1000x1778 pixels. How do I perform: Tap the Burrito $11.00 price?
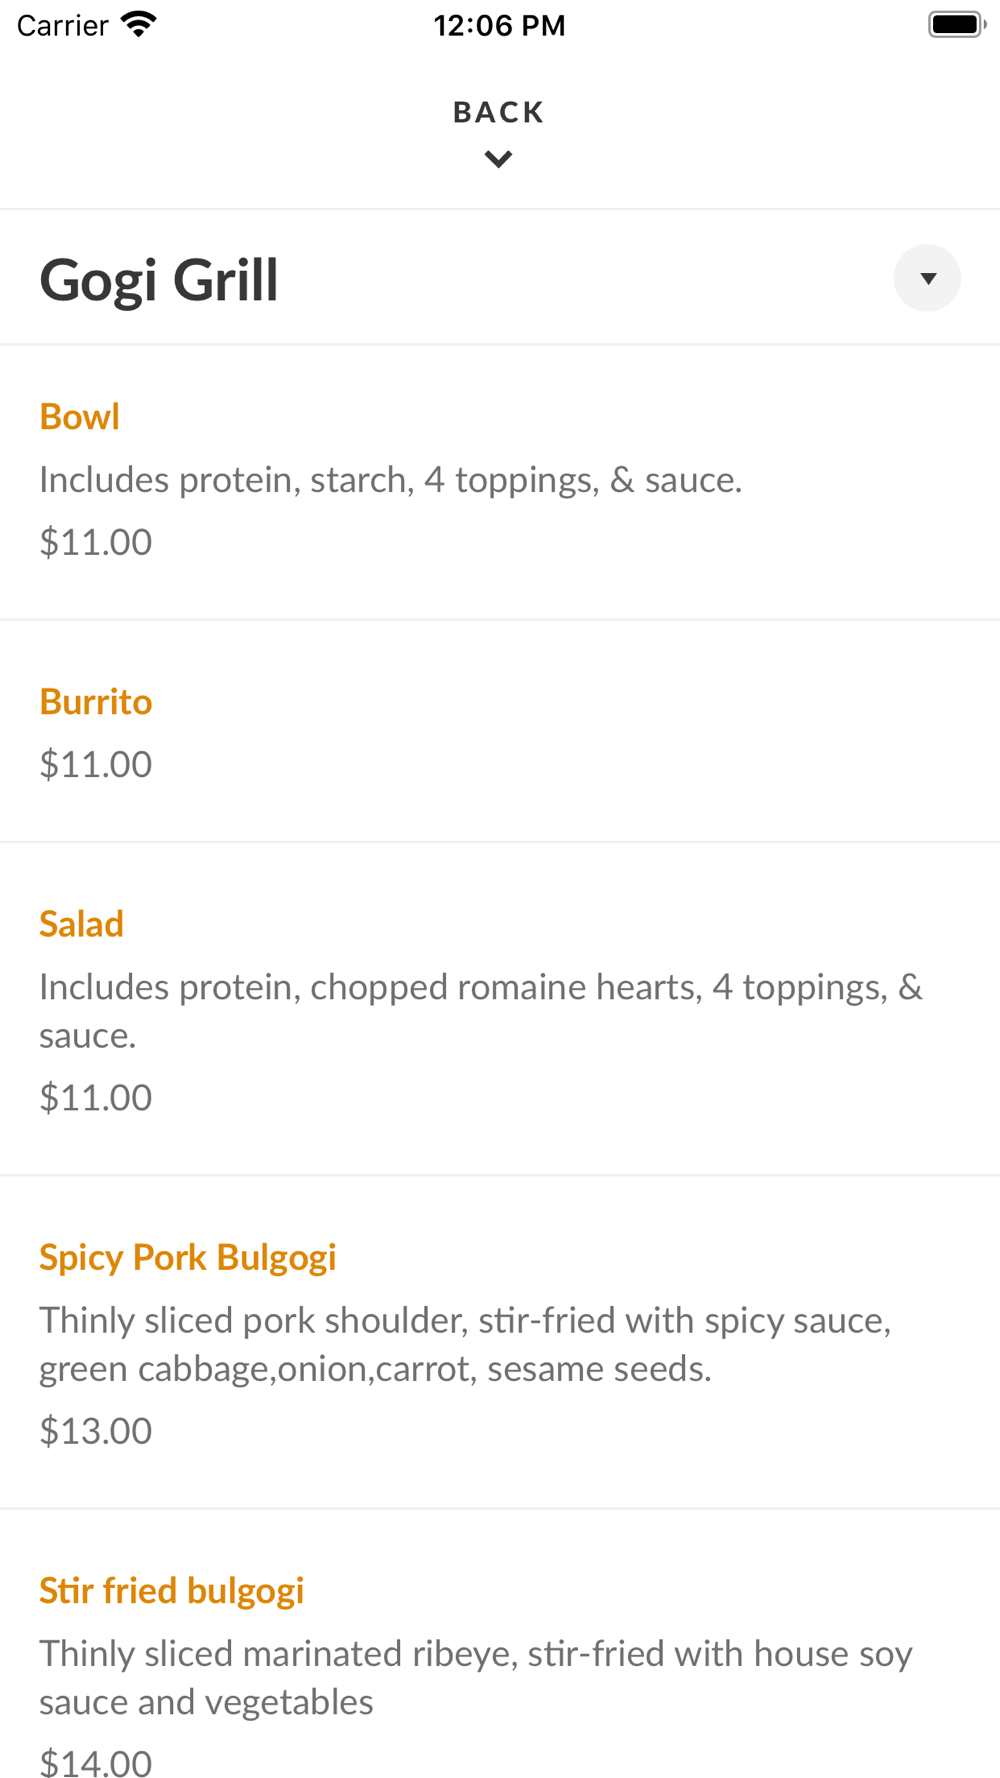pyautogui.click(x=96, y=764)
